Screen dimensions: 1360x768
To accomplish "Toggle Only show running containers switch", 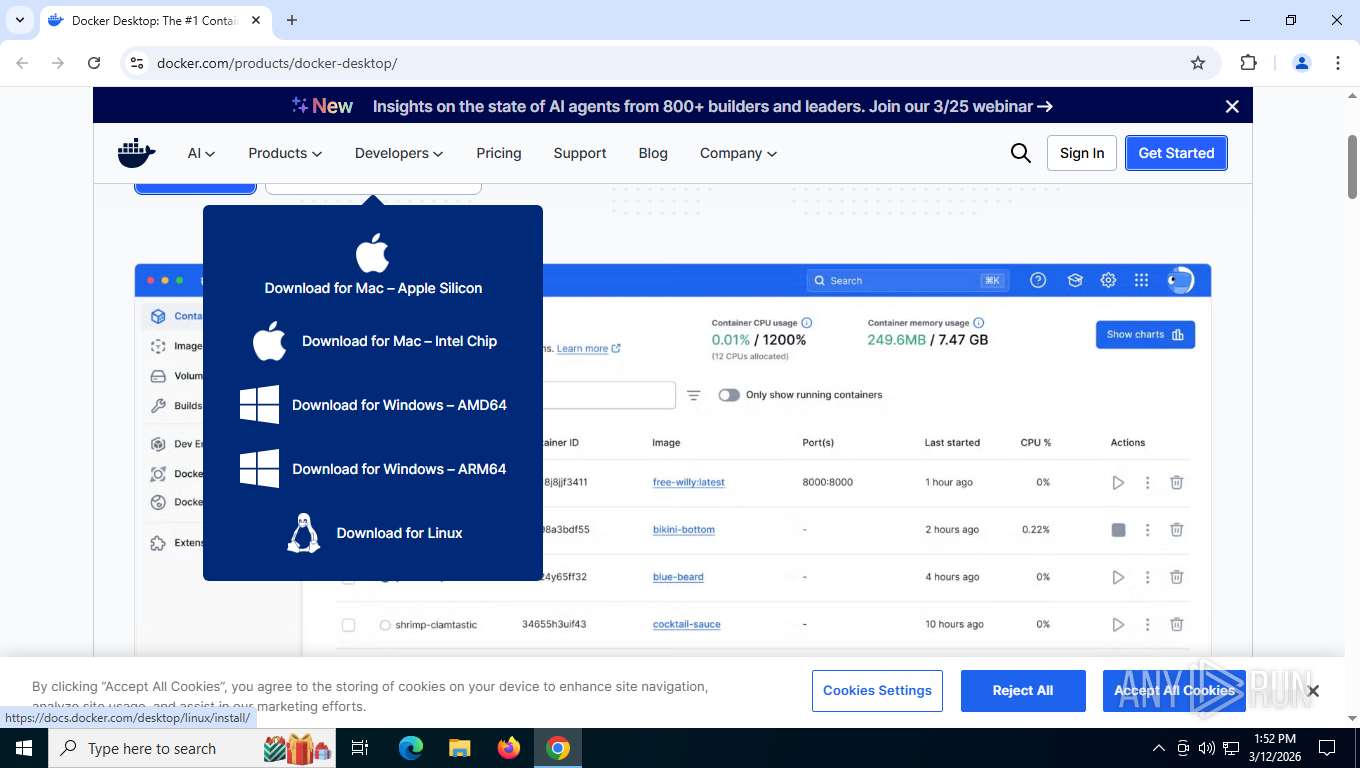I will 728,395.
